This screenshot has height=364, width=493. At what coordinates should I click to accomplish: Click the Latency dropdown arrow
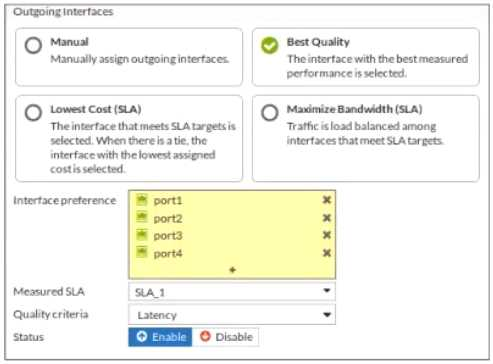click(x=327, y=314)
